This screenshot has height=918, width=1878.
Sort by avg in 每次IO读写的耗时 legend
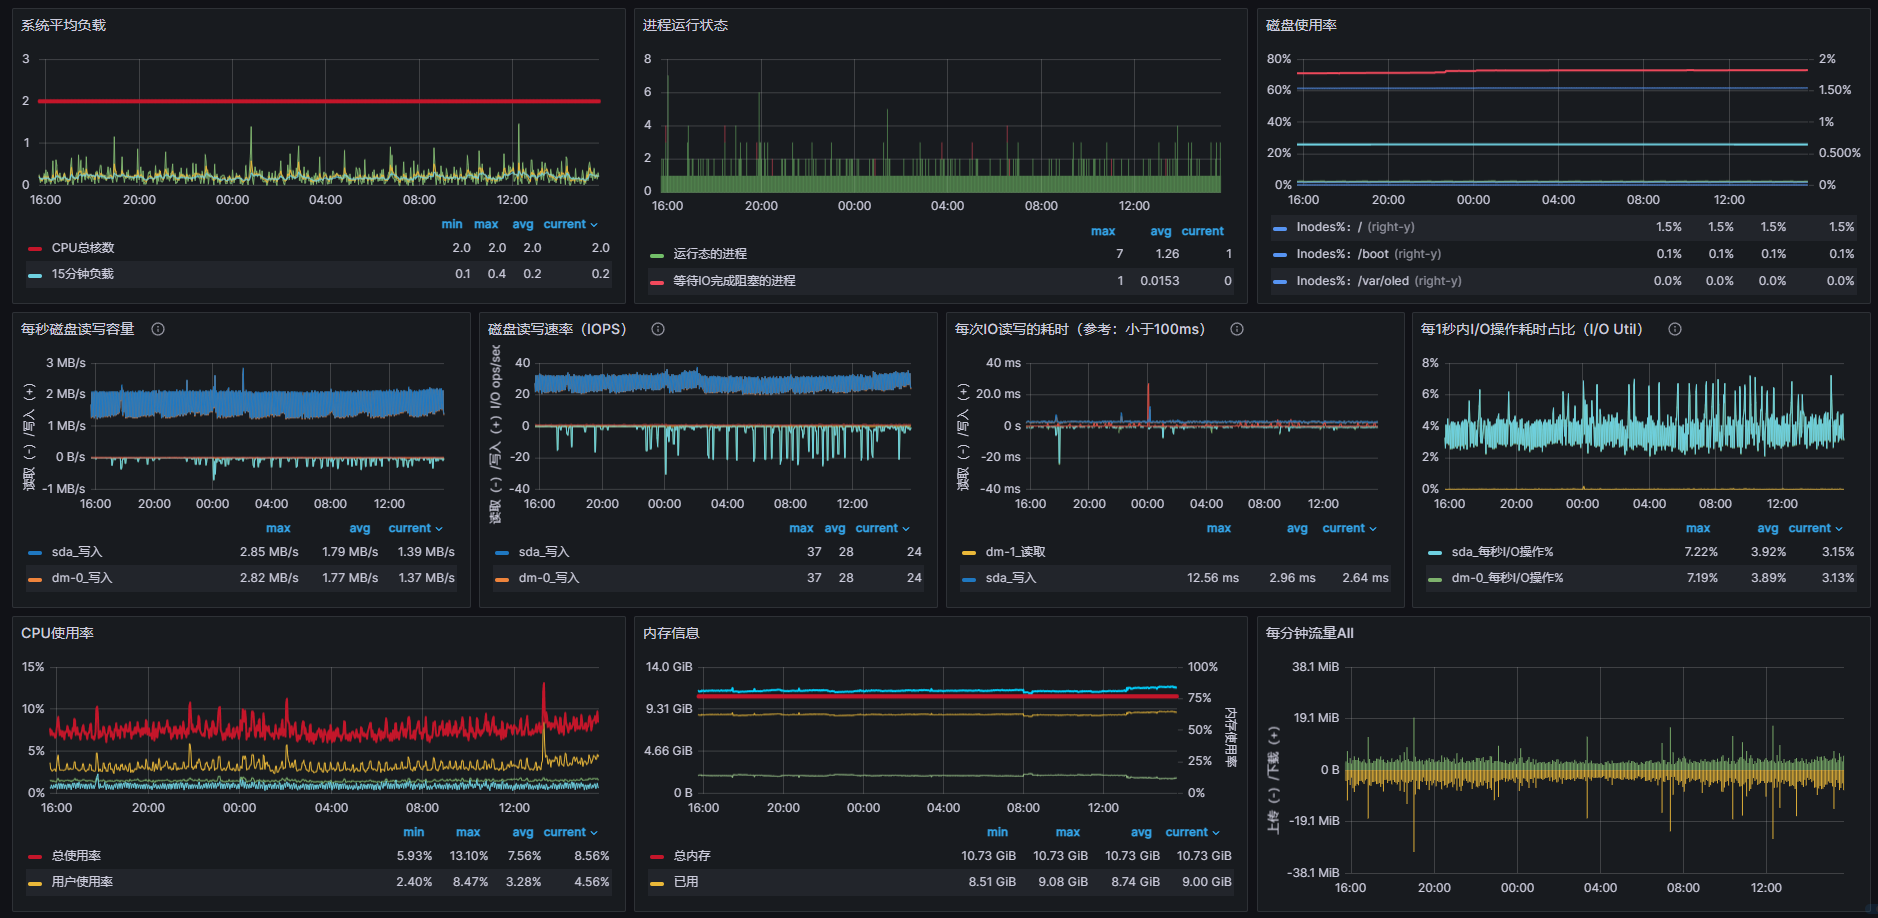click(1297, 528)
